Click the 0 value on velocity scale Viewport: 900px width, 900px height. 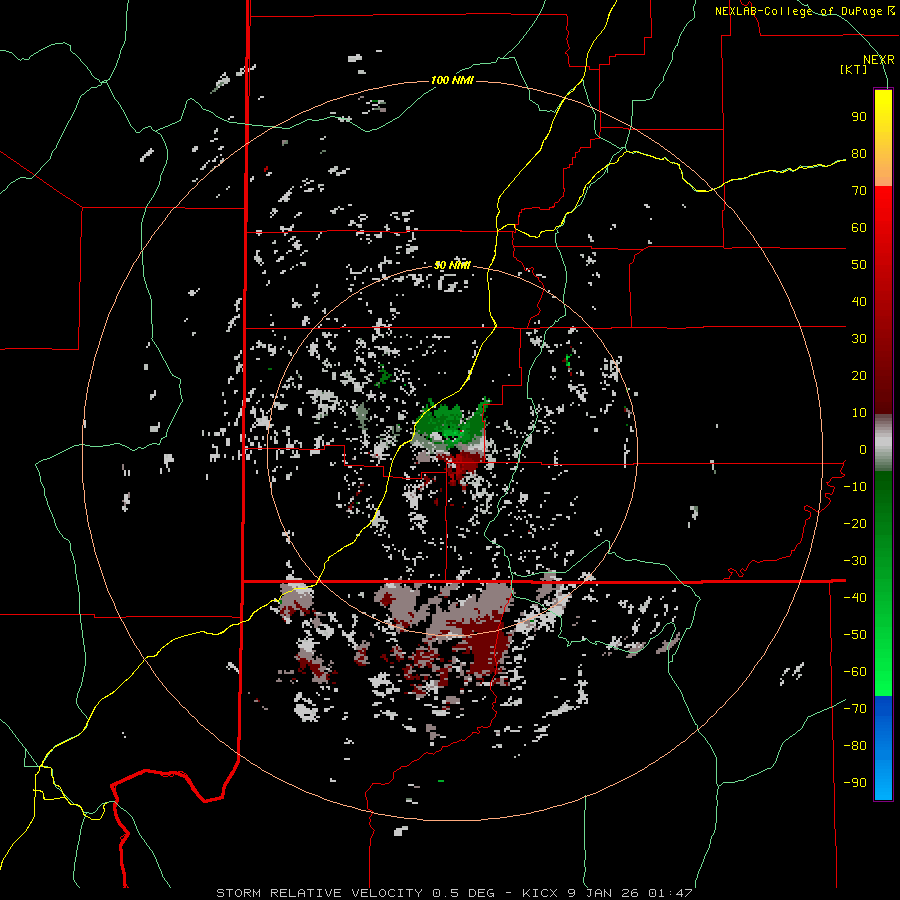click(x=863, y=450)
